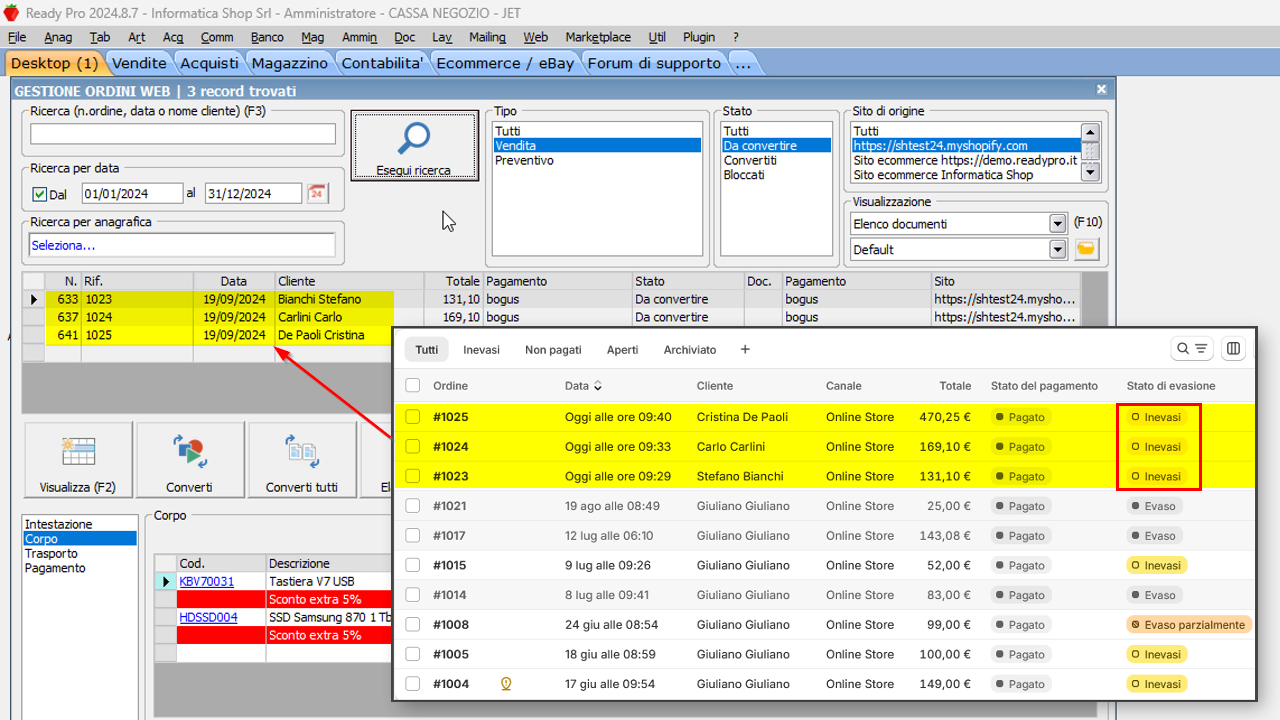This screenshot has height=720, width=1280.
Task: Tick the select-all orders checkbox in Shopify
Action: coord(413,386)
